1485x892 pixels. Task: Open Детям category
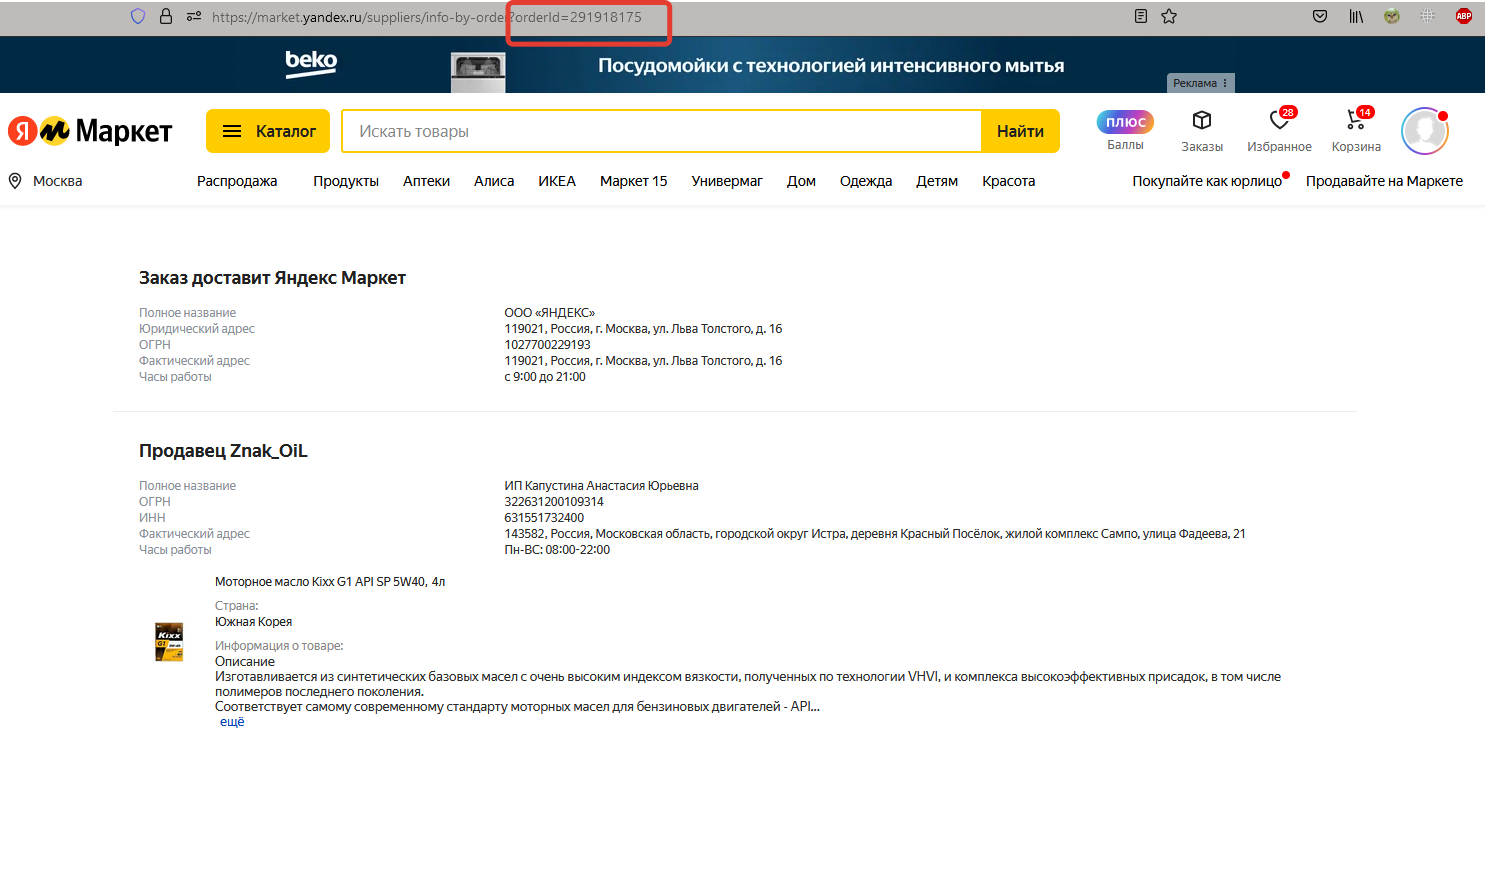(x=937, y=181)
